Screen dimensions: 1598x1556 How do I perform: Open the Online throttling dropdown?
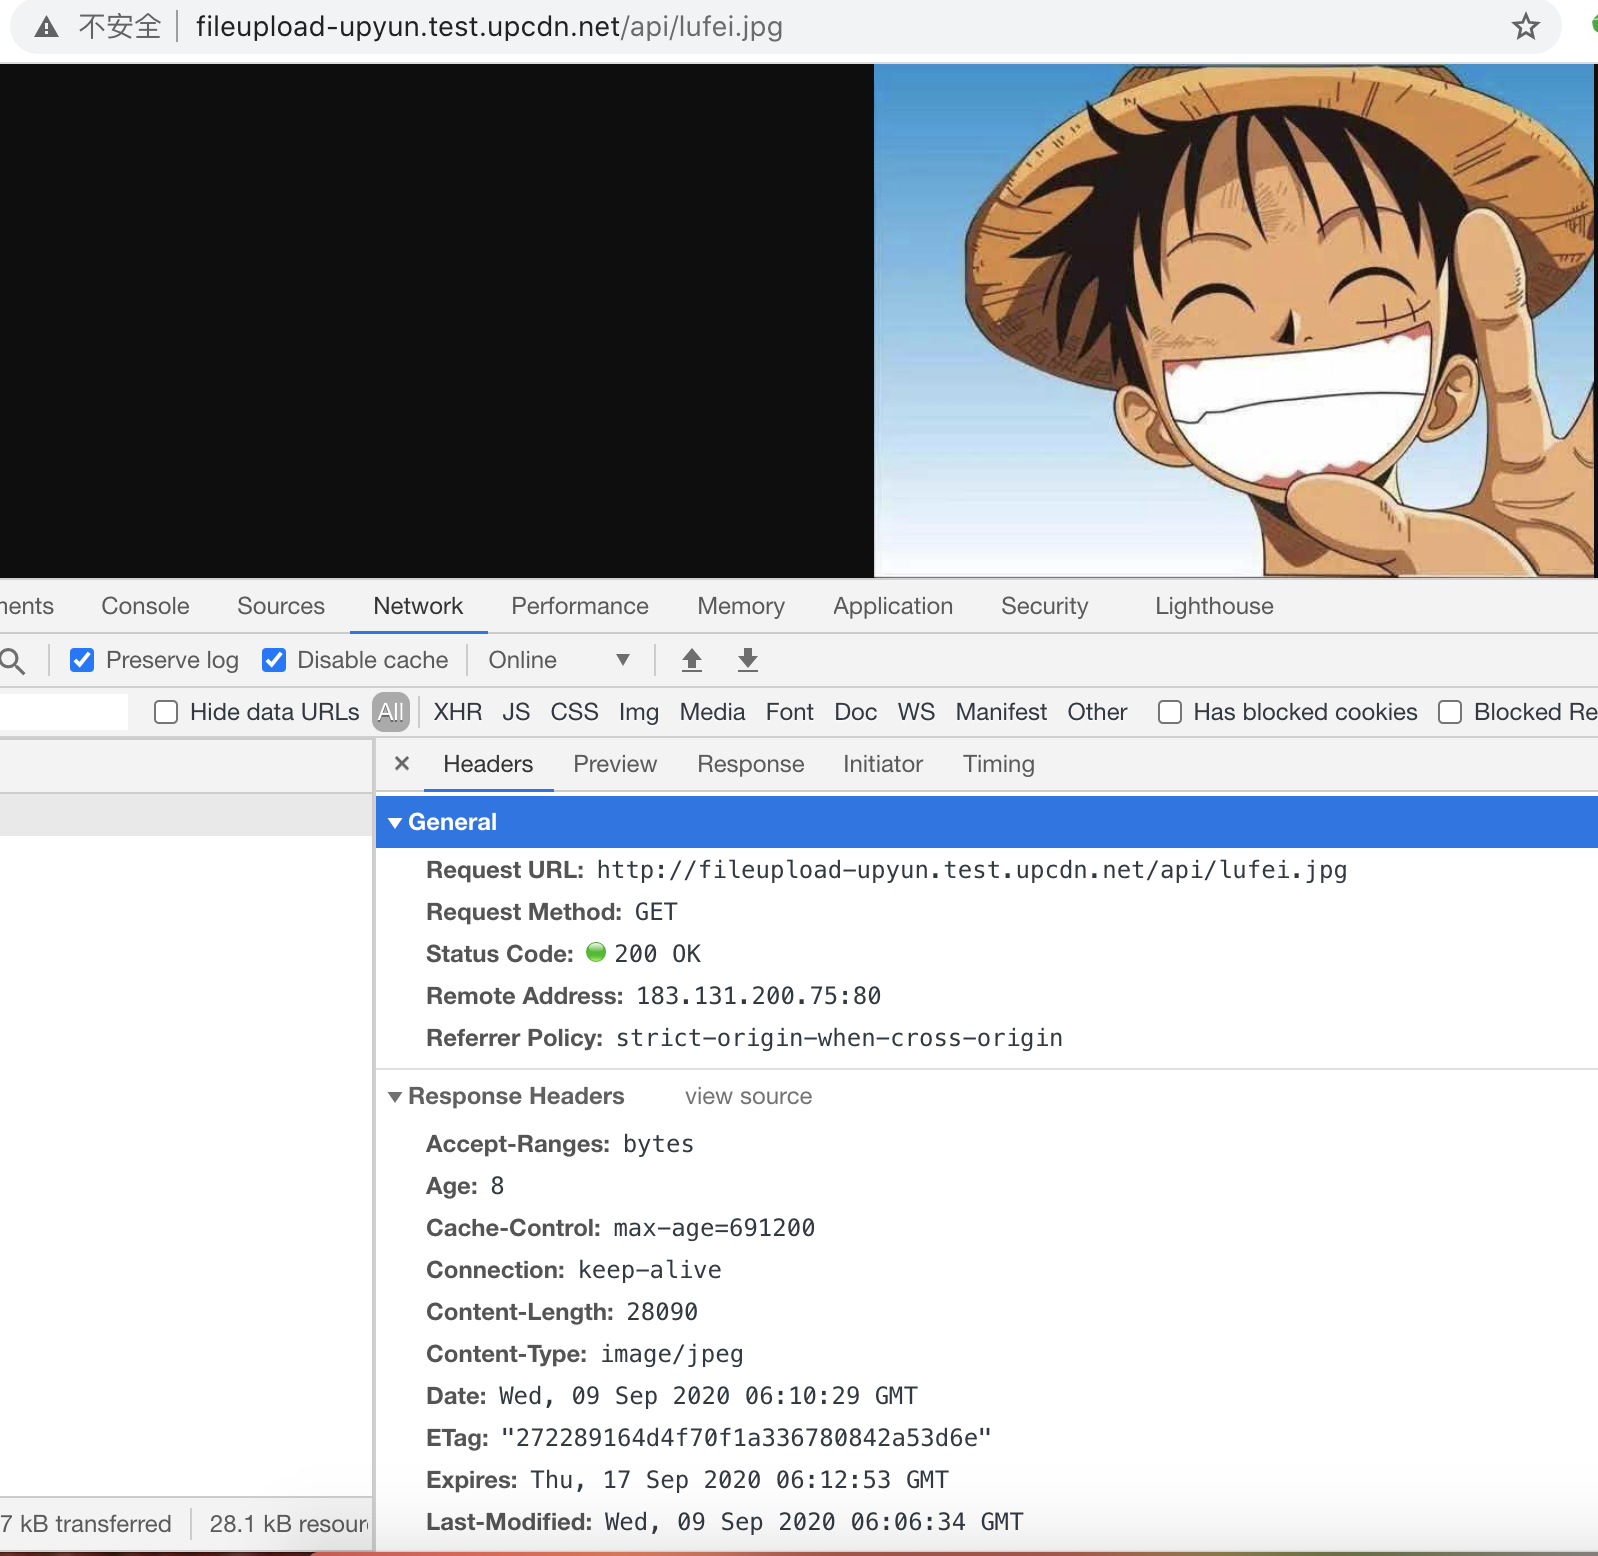coord(559,660)
